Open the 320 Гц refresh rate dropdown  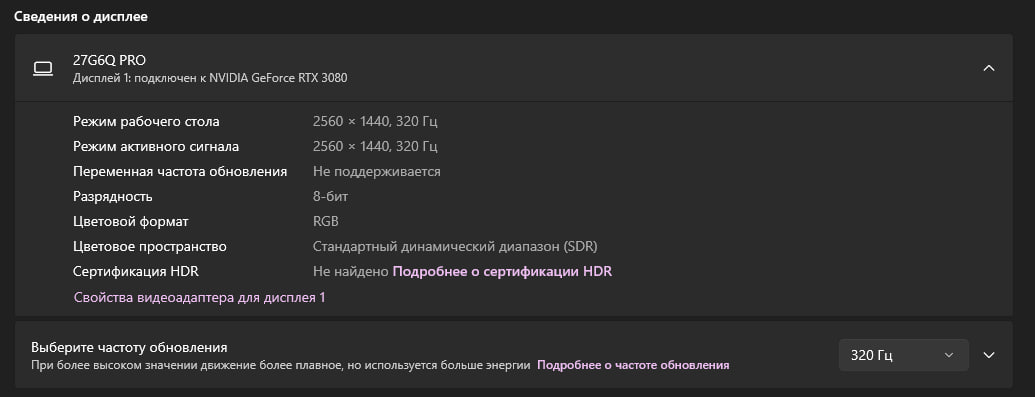click(903, 355)
